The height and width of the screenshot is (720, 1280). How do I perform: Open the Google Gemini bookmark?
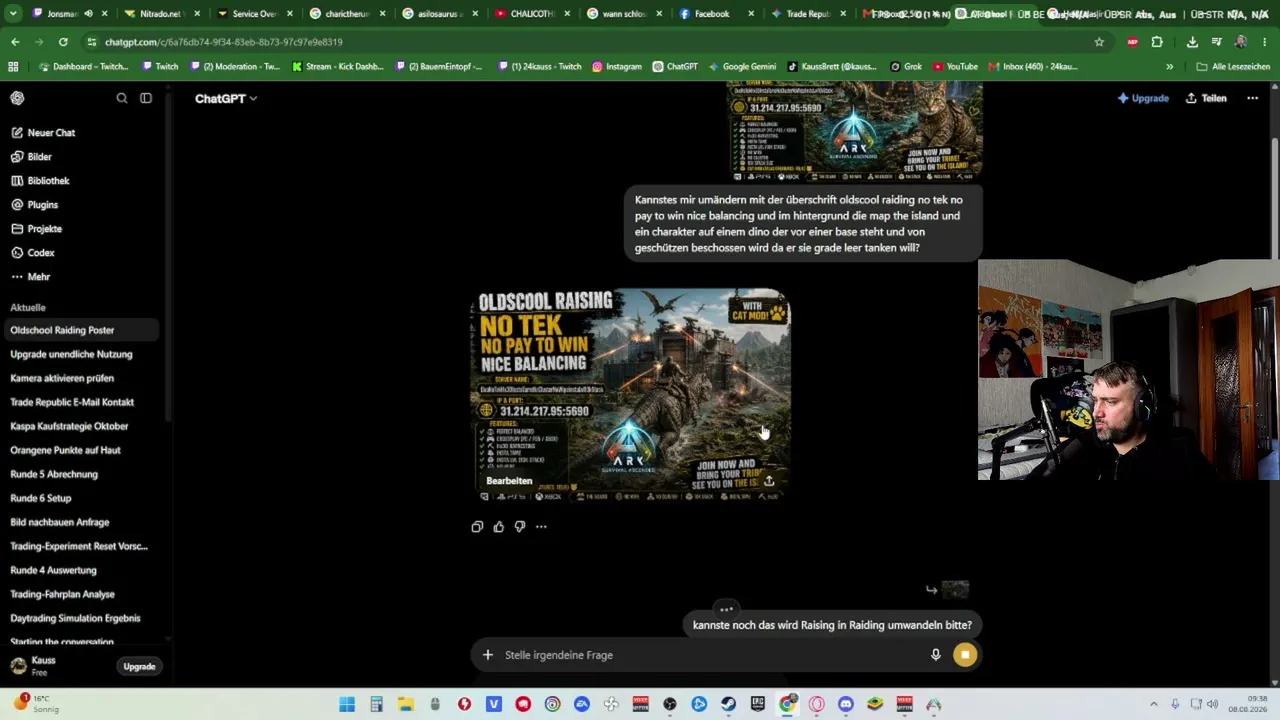click(x=742, y=67)
